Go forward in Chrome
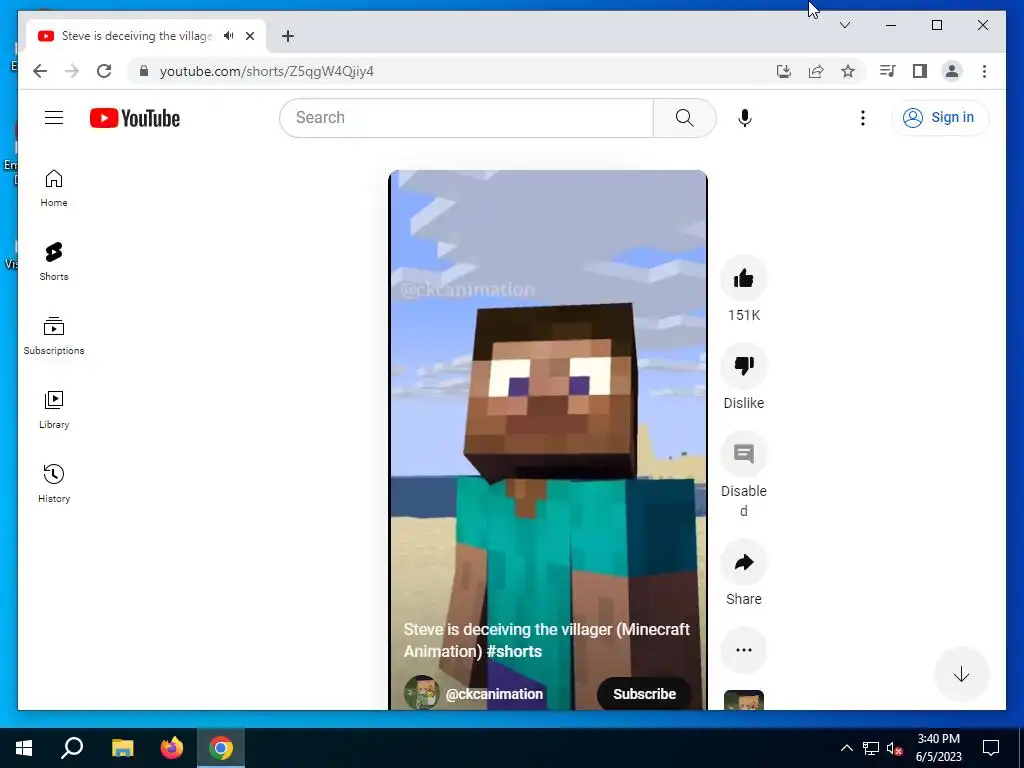The width and height of the screenshot is (1024, 768). (72, 71)
